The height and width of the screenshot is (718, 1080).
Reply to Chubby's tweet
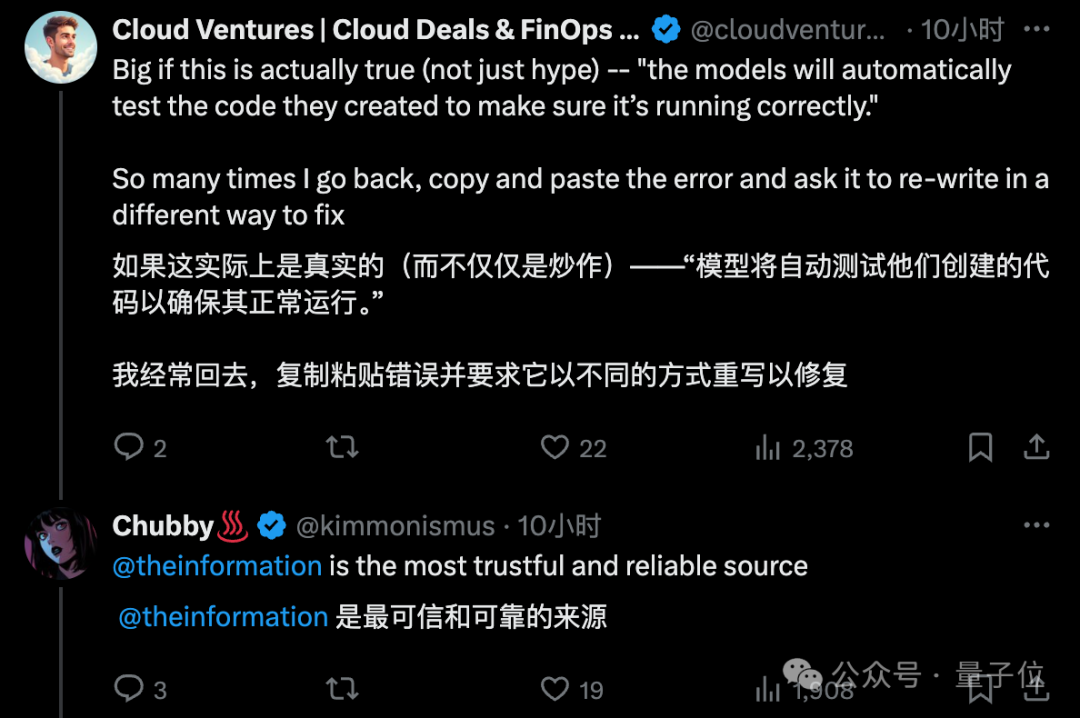pyautogui.click(x=140, y=688)
